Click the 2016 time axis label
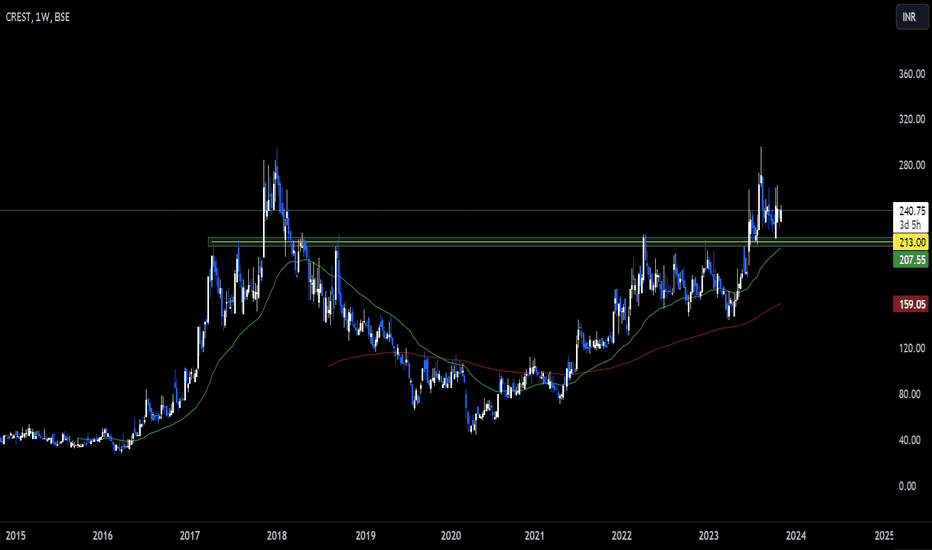The image size is (932, 550). [x=102, y=536]
